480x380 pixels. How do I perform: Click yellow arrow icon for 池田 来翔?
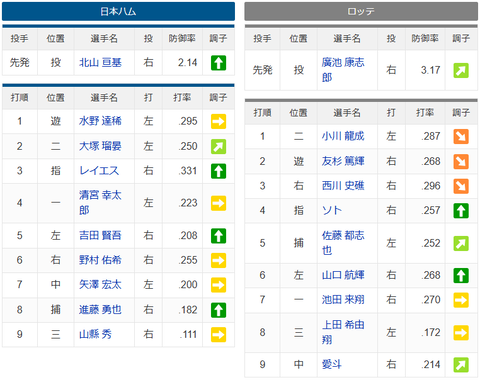(461, 300)
